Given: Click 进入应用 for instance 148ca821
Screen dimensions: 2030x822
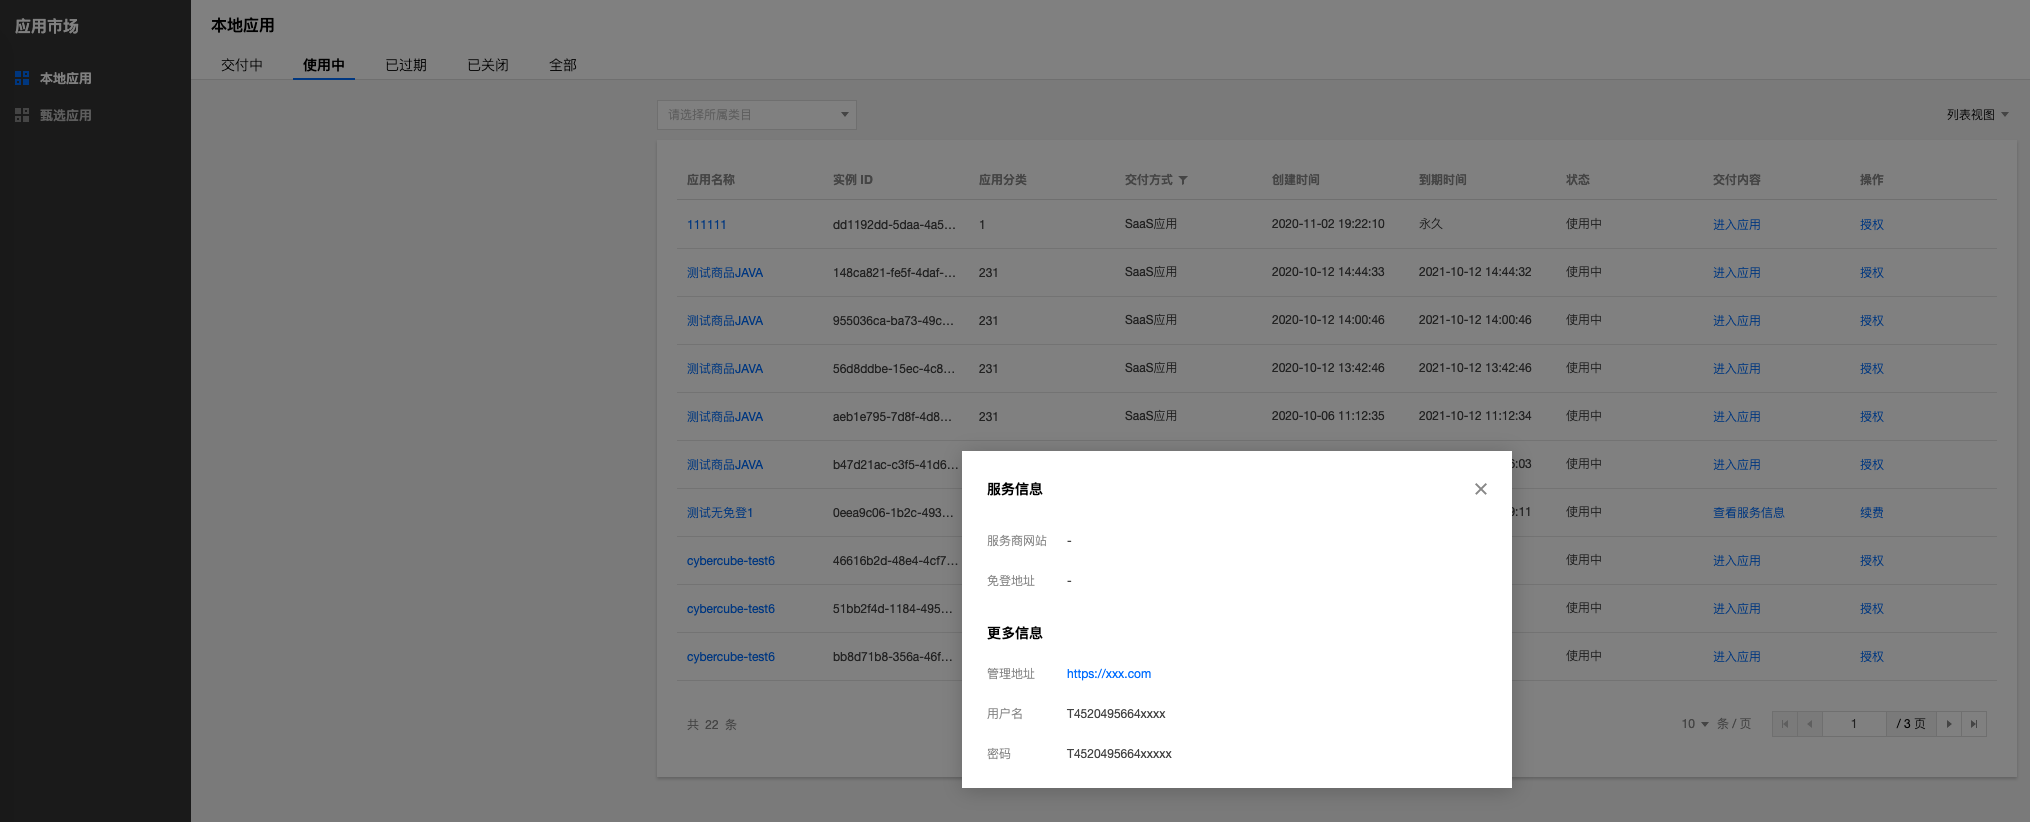Looking at the screenshot, I should pos(1737,273).
